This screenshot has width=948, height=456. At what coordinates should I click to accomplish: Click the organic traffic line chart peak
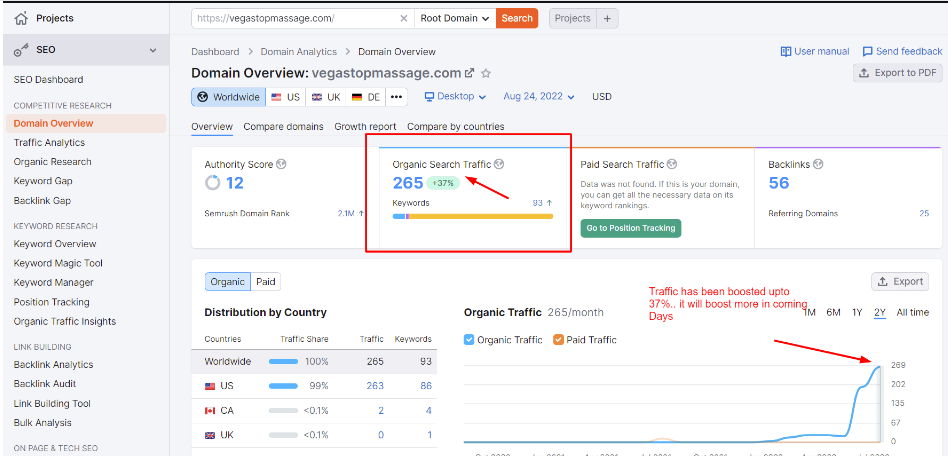coord(878,366)
